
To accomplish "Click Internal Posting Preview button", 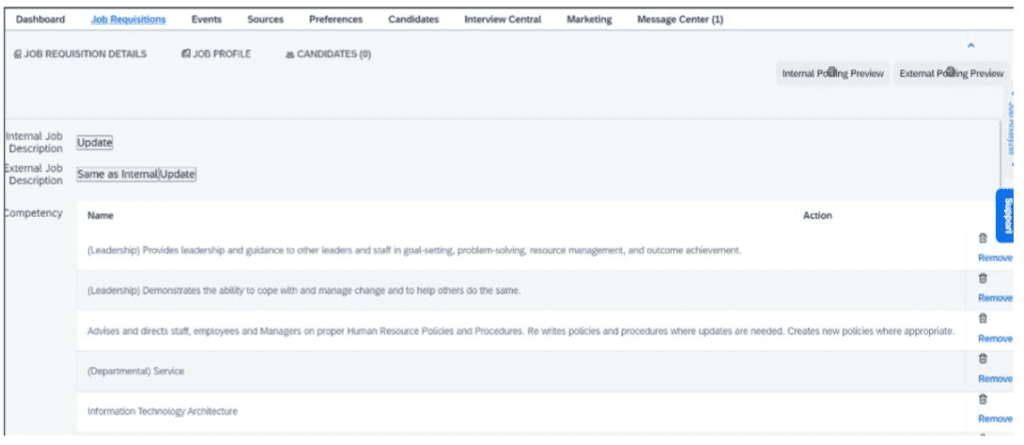I will pyautogui.click(x=833, y=74).
